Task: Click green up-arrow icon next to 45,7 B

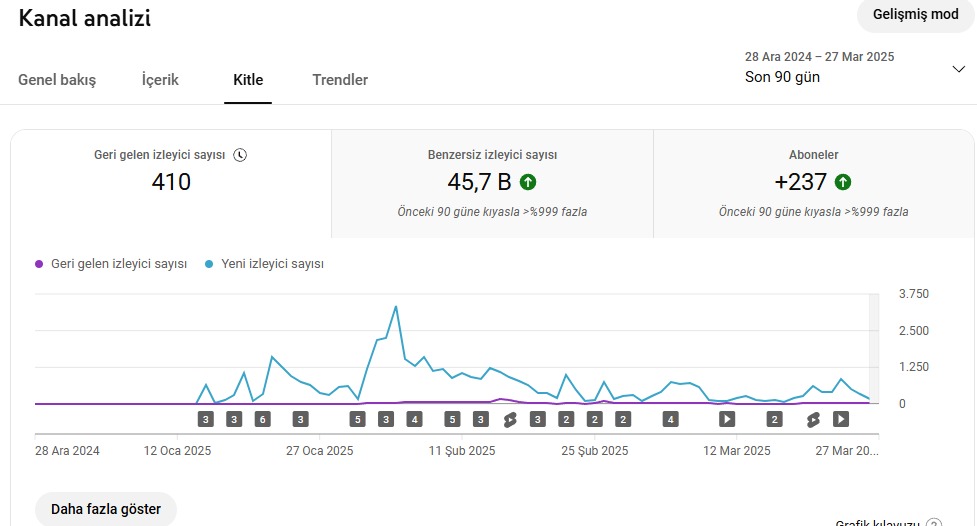Action: [528, 182]
